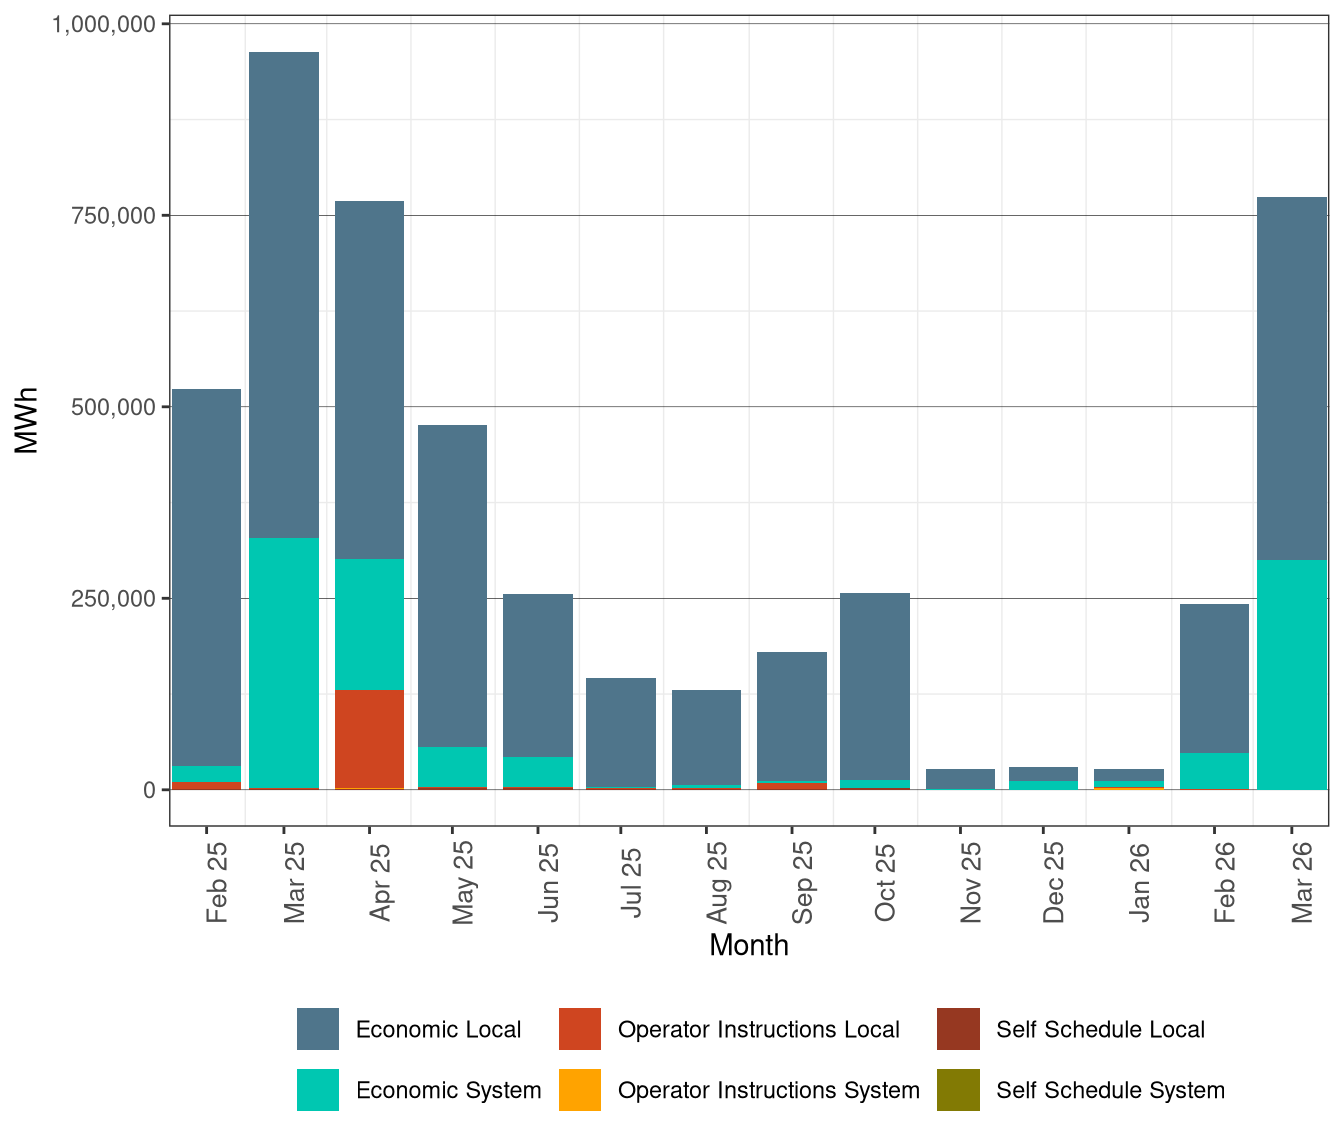Click the Economic System legend color swatch

click(x=318, y=1090)
